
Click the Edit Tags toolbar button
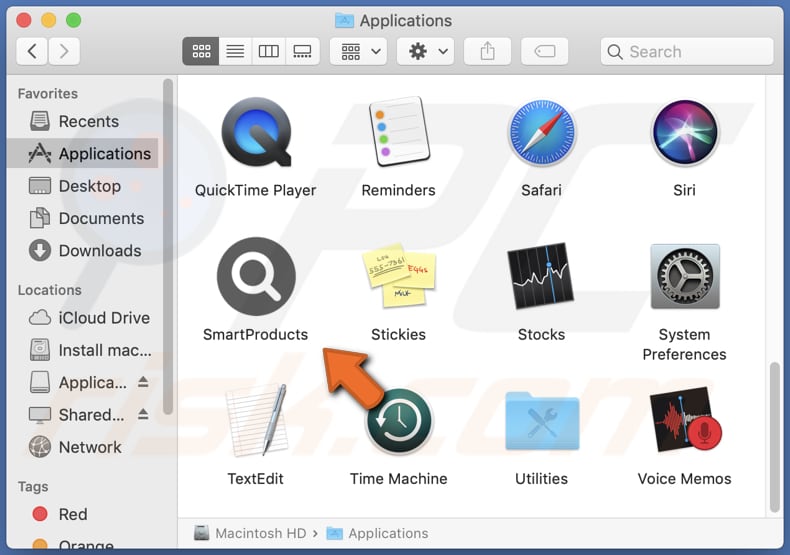pos(545,51)
